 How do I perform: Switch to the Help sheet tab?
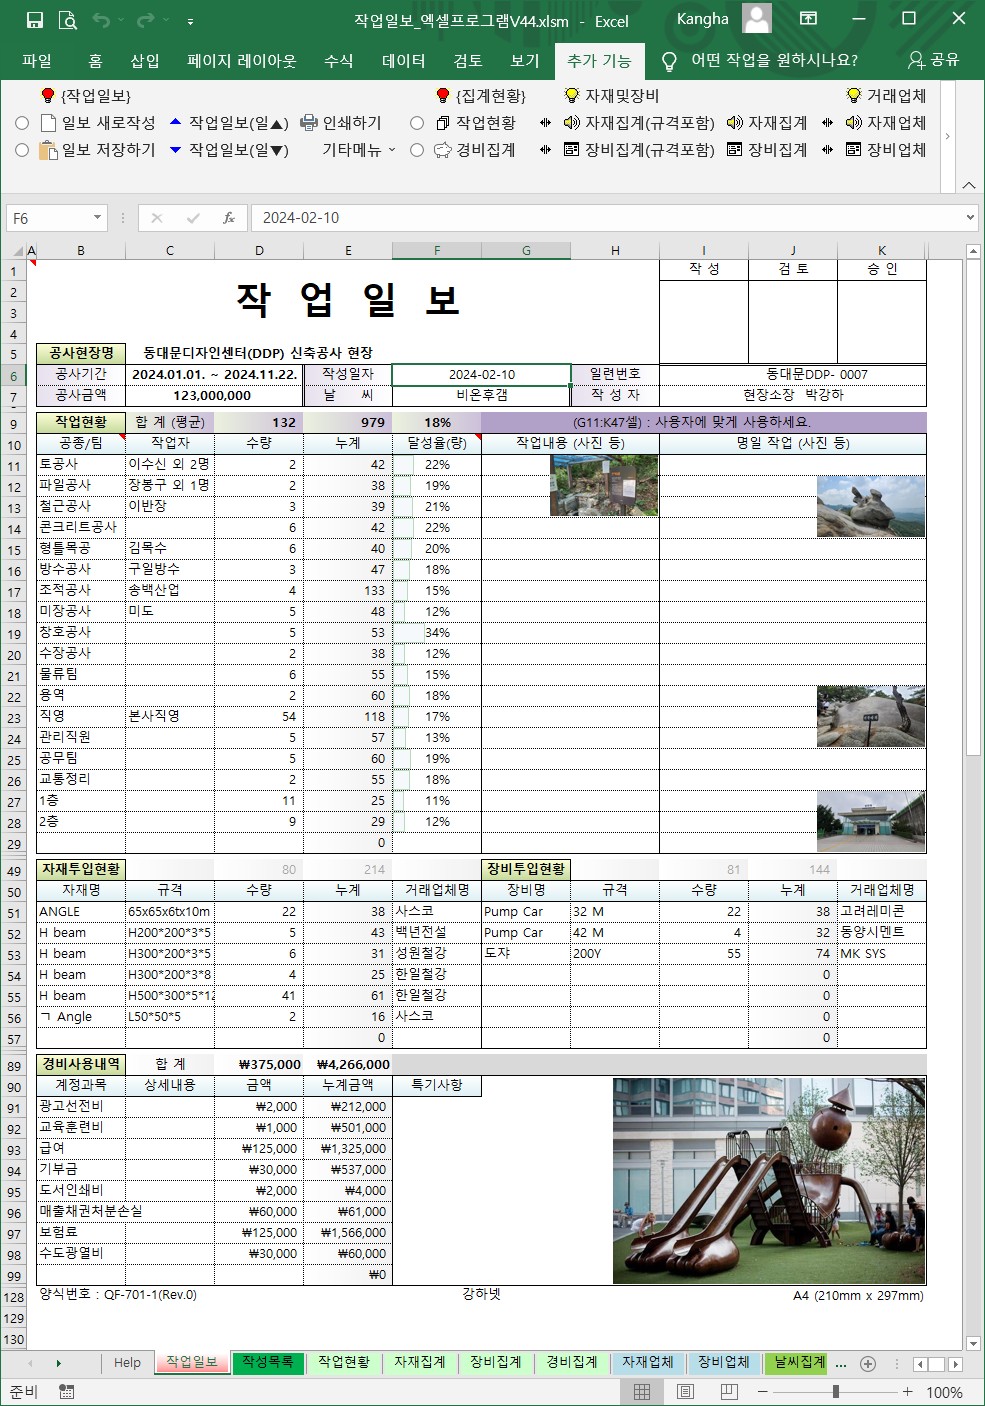pos(127,1363)
